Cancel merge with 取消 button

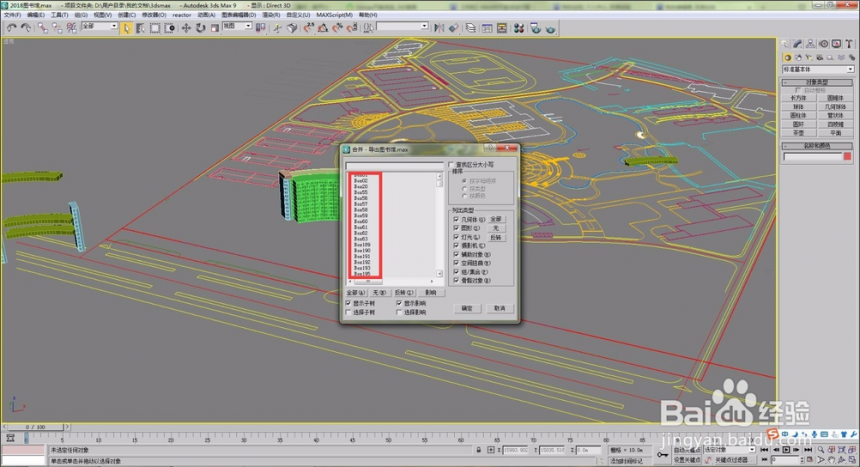click(500, 308)
